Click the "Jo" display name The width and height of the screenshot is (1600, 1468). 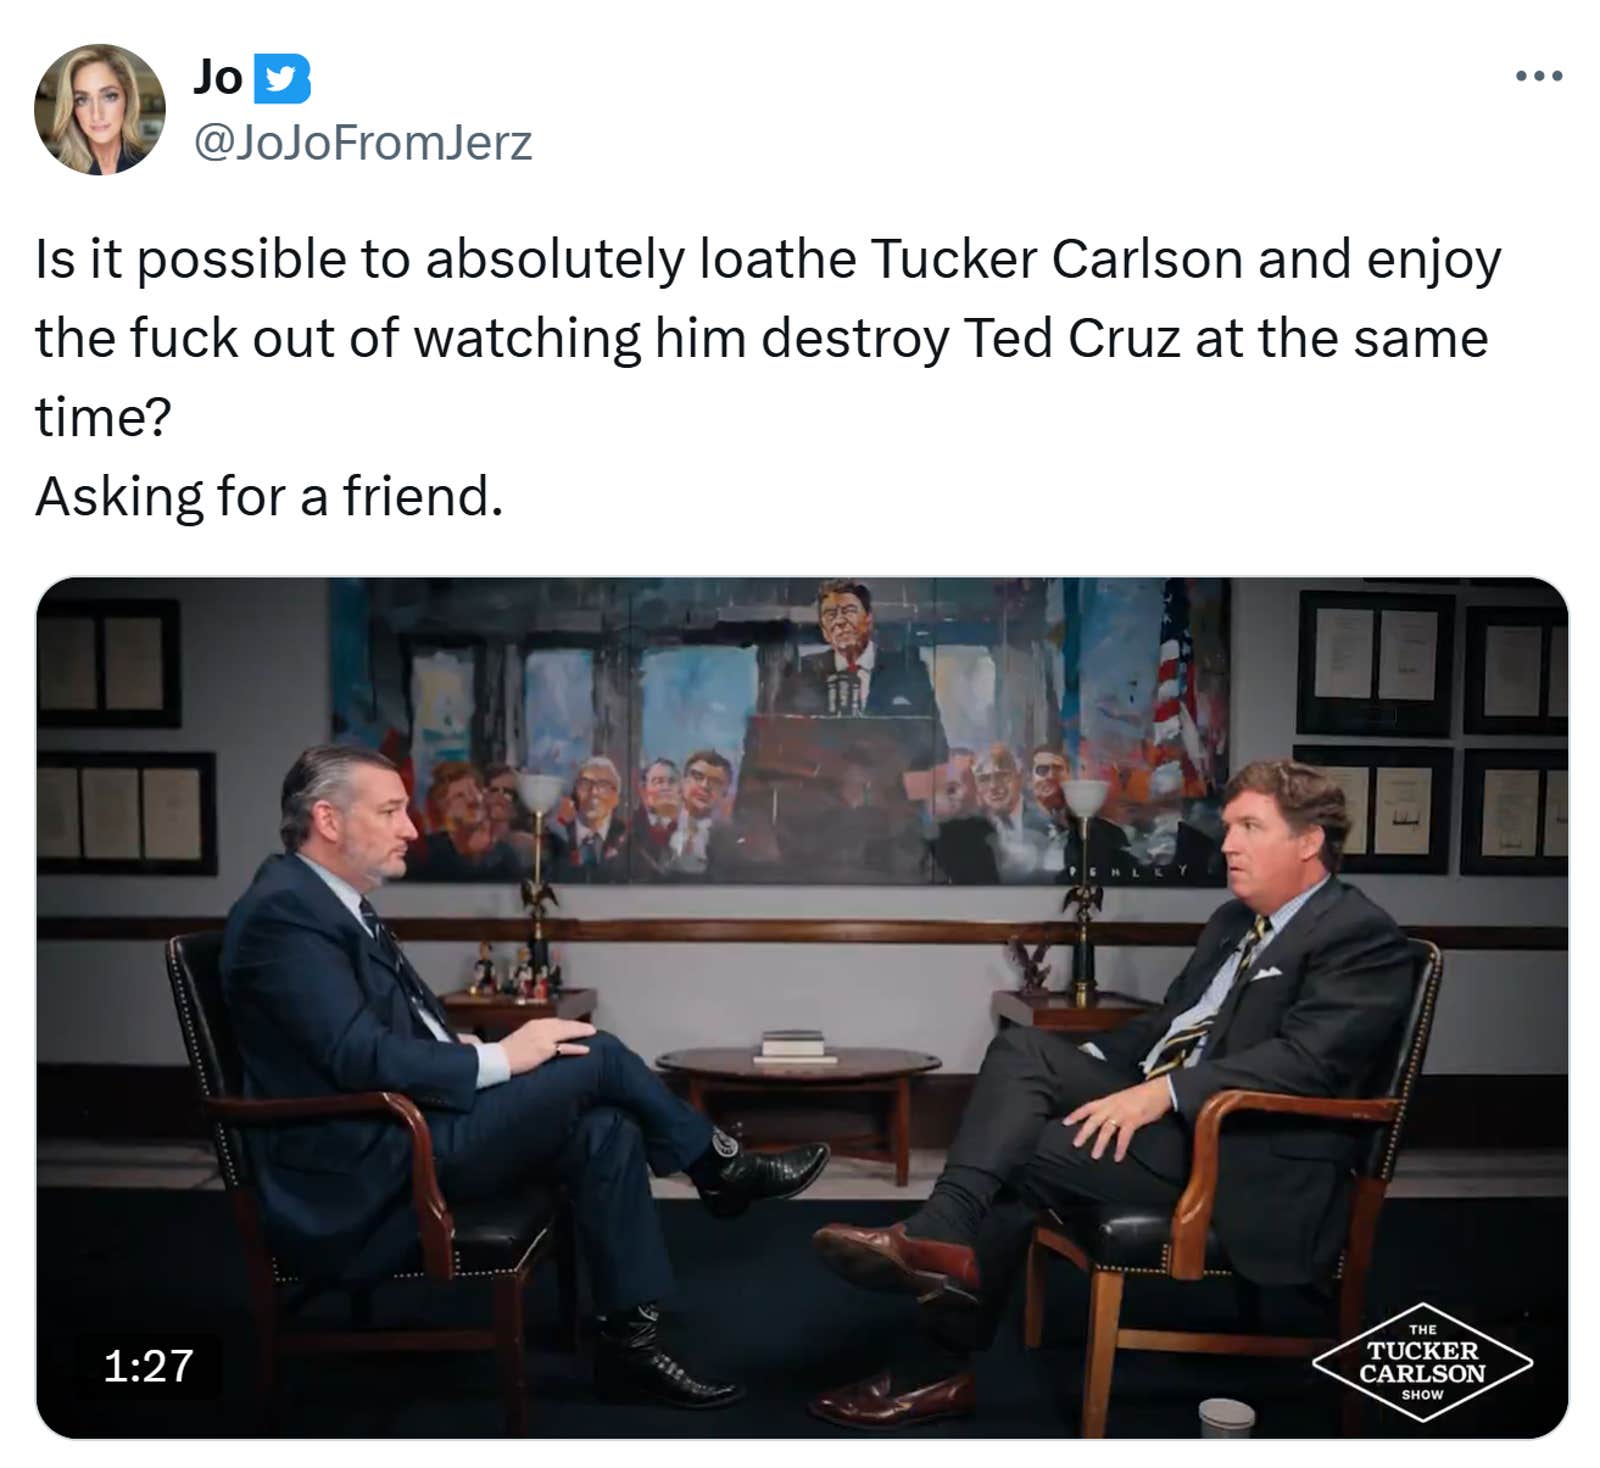click(x=217, y=77)
